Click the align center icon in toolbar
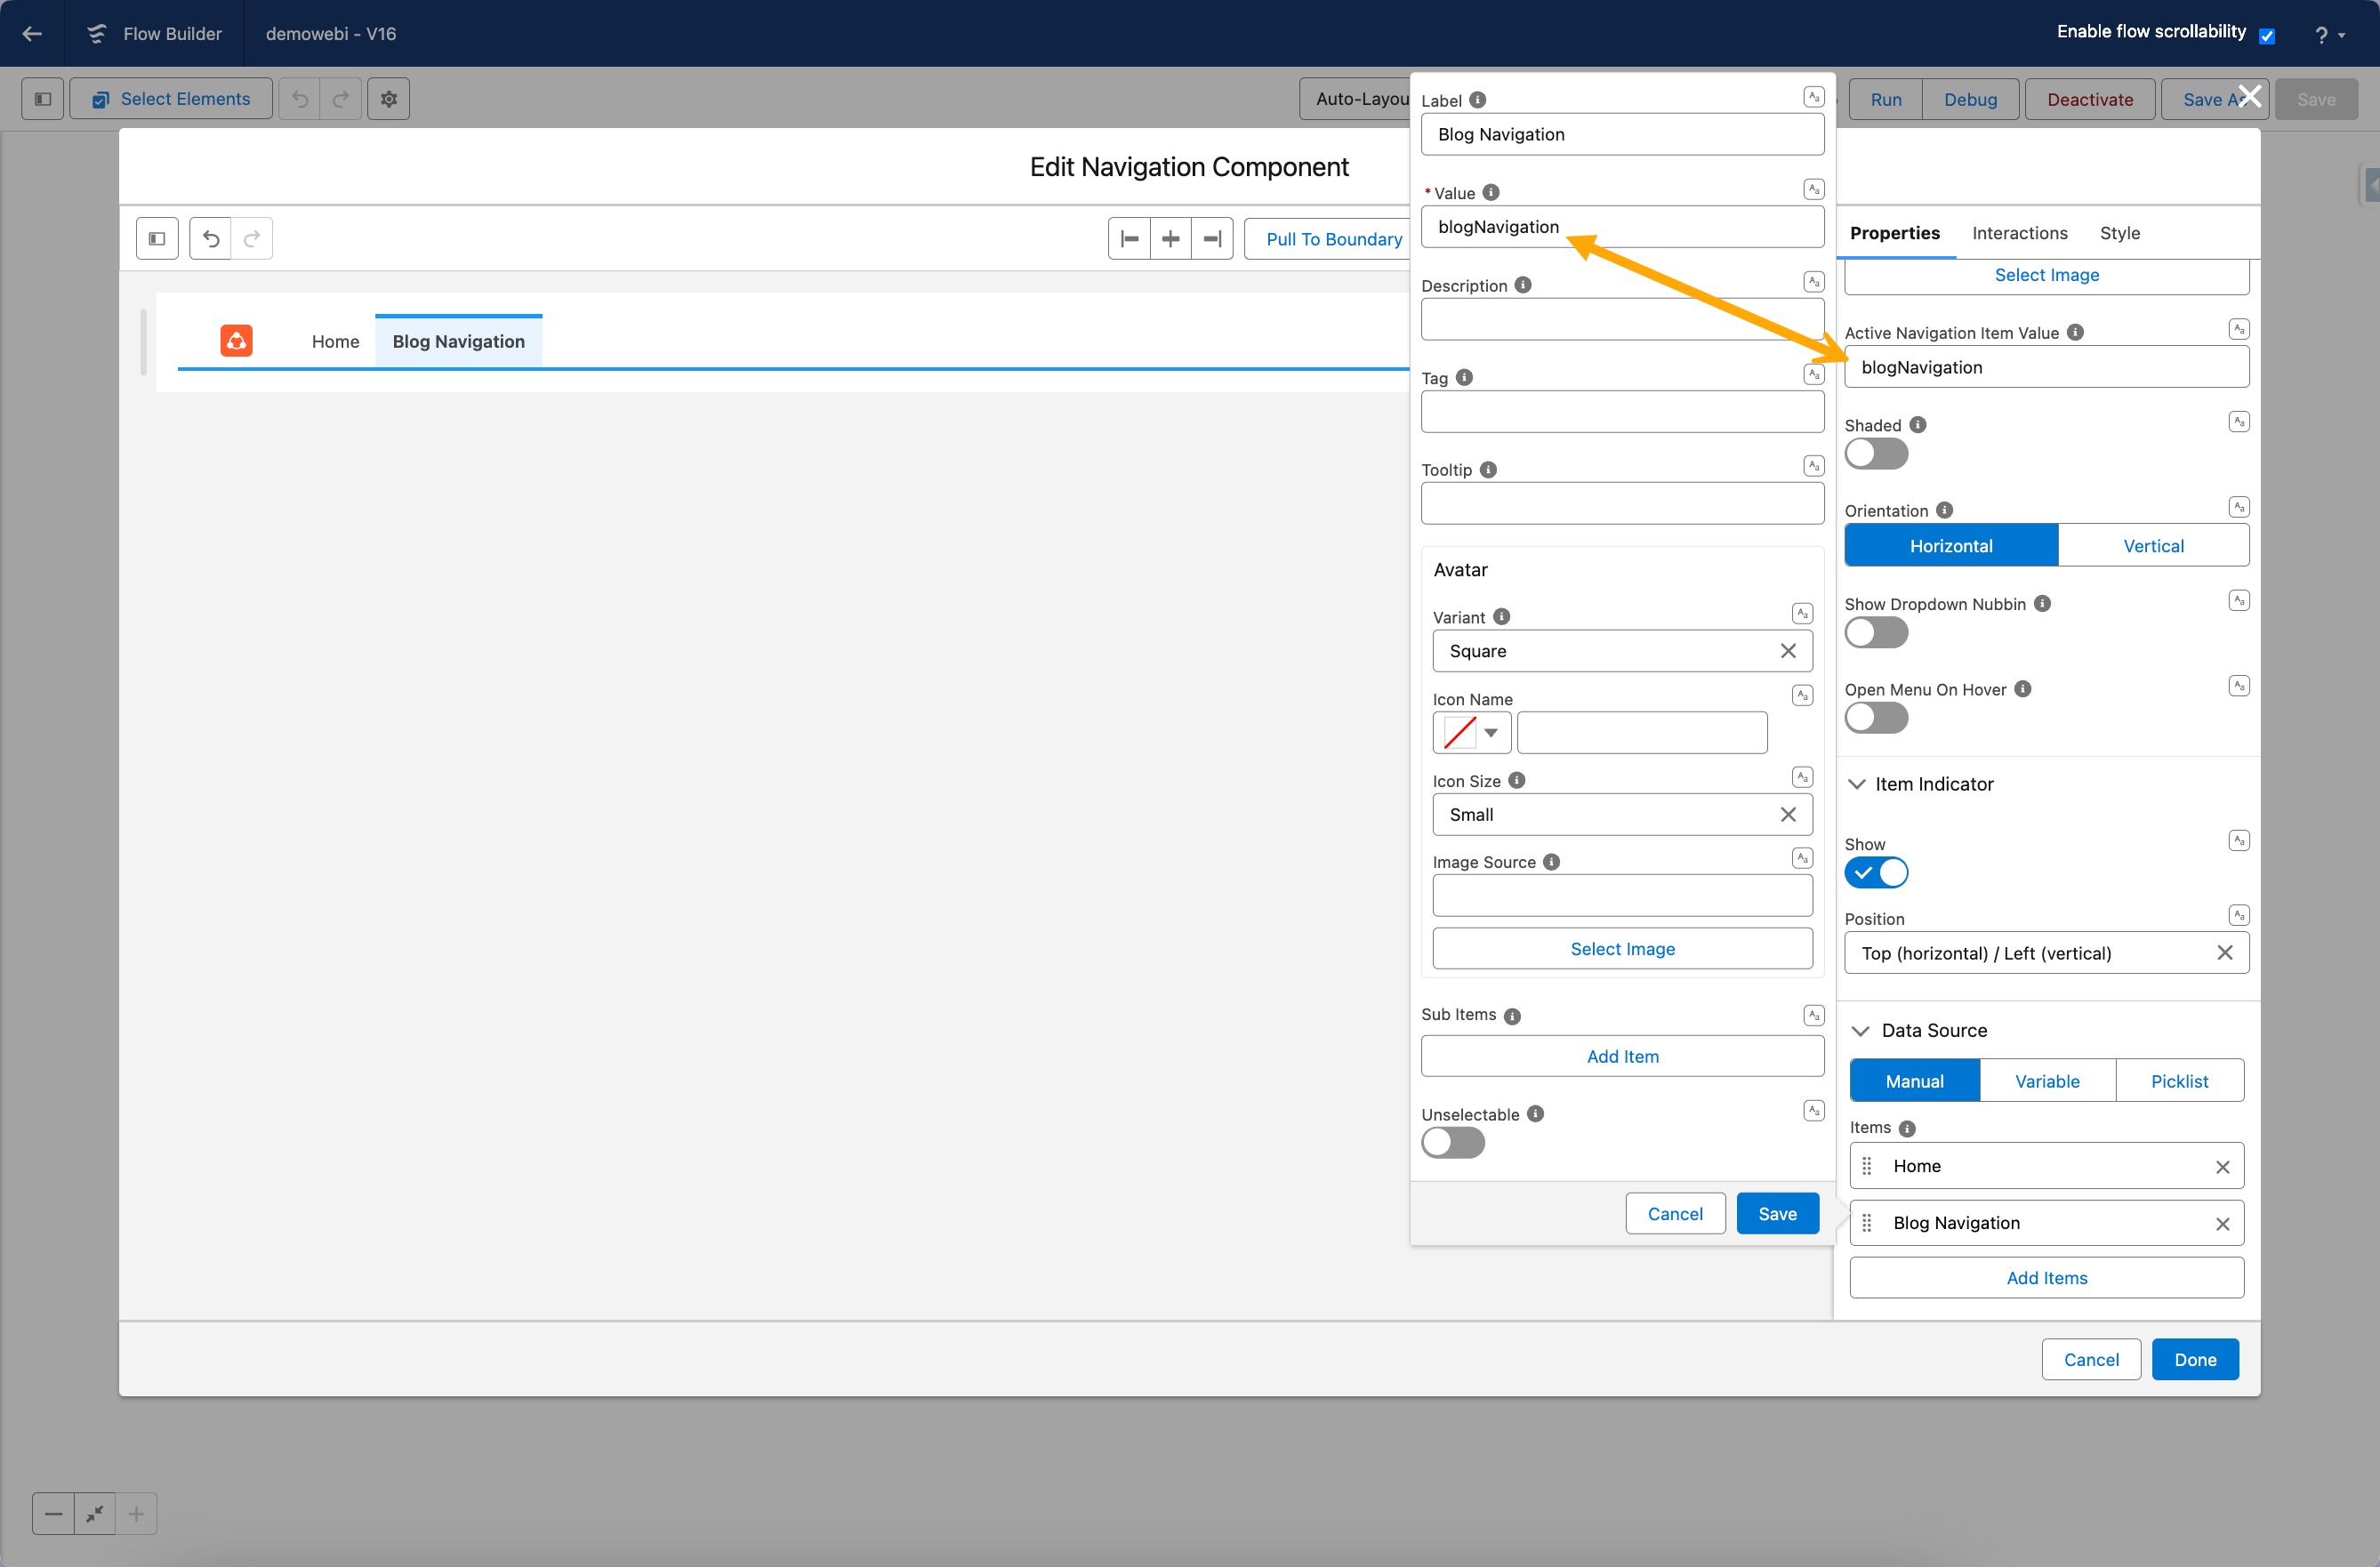Screen dimensions: 2380x1567 [1170, 239]
